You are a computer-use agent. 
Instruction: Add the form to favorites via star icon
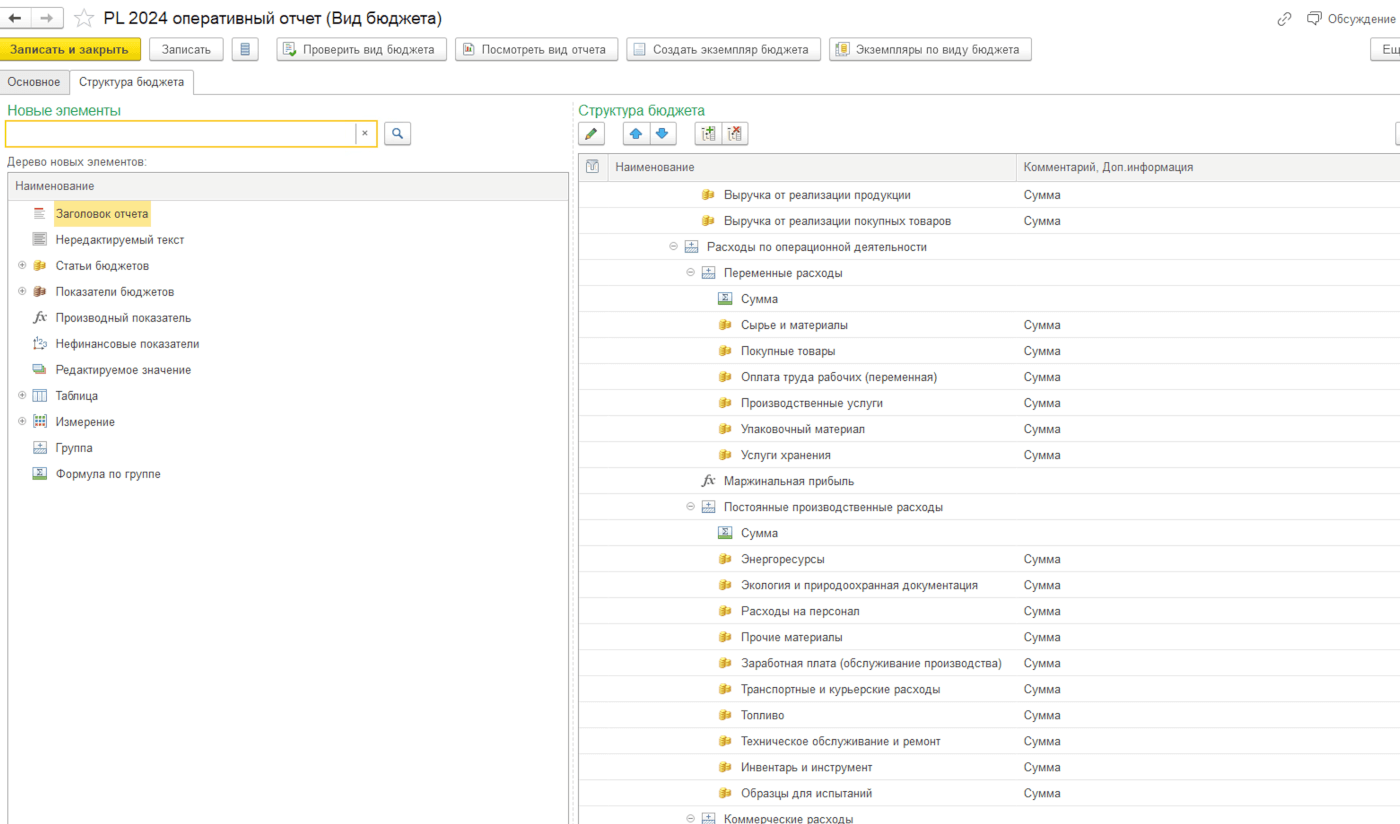pyautogui.click(x=84, y=19)
